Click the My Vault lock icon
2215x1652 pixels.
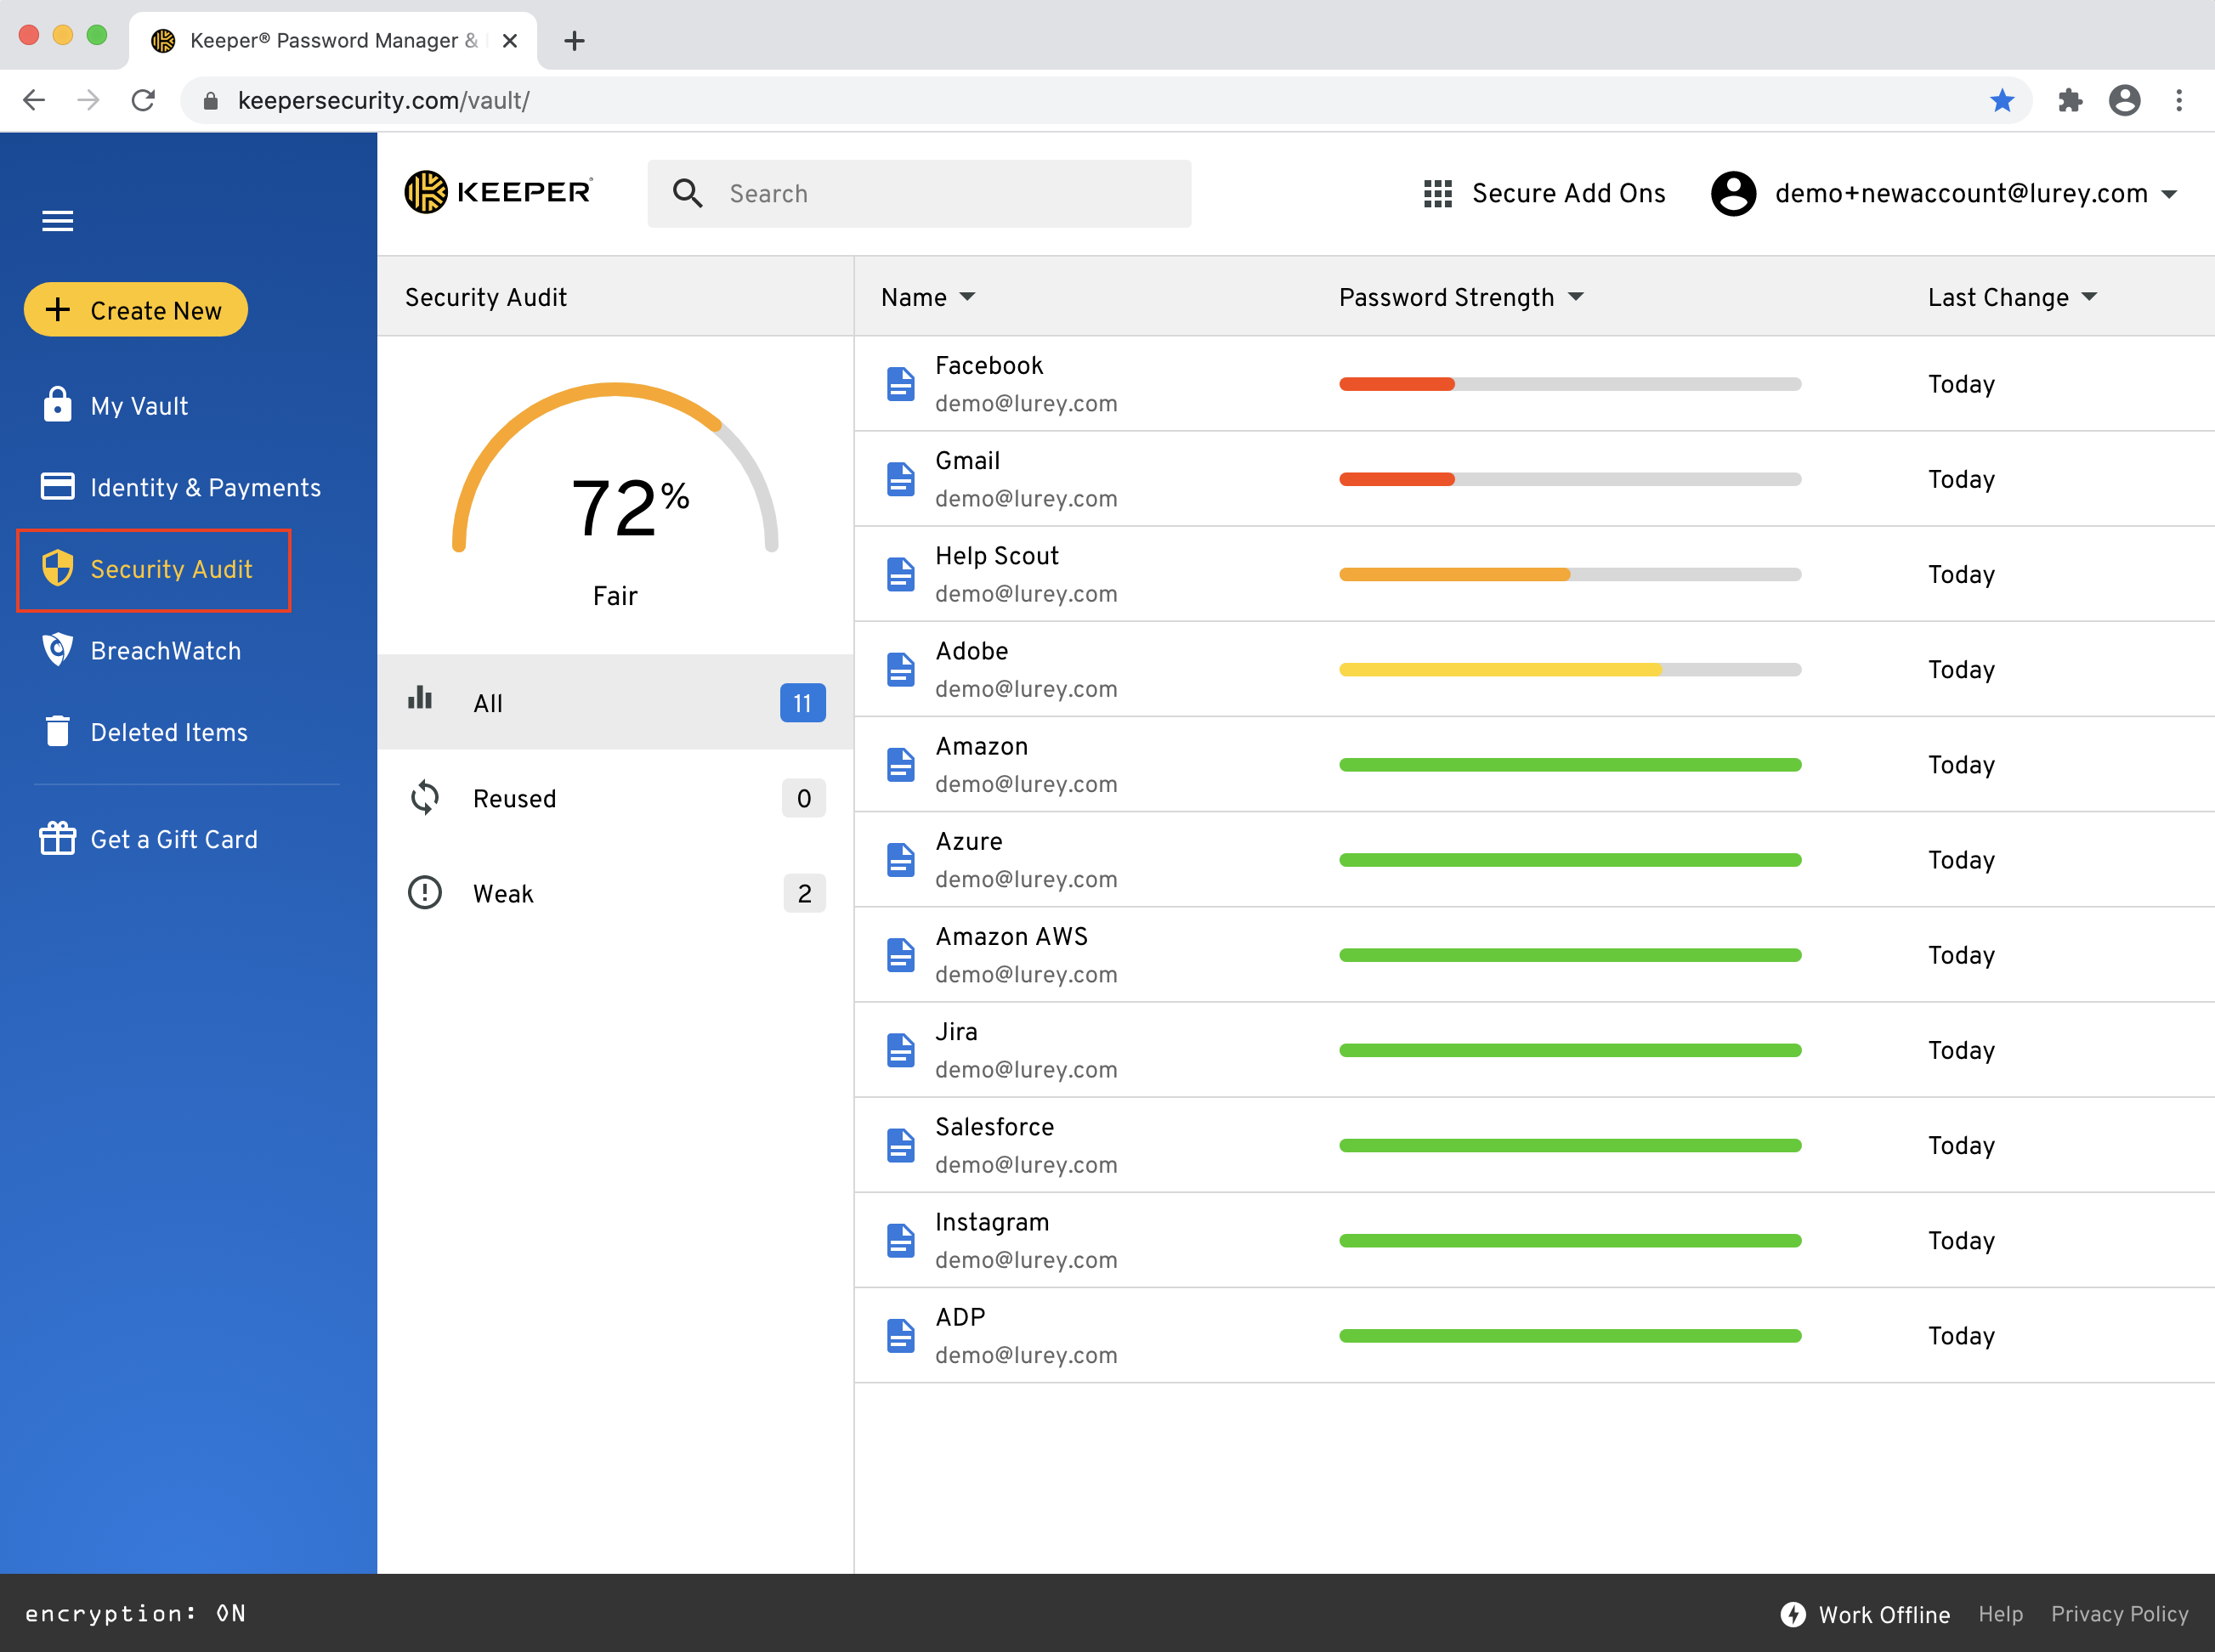pos(57,404)
